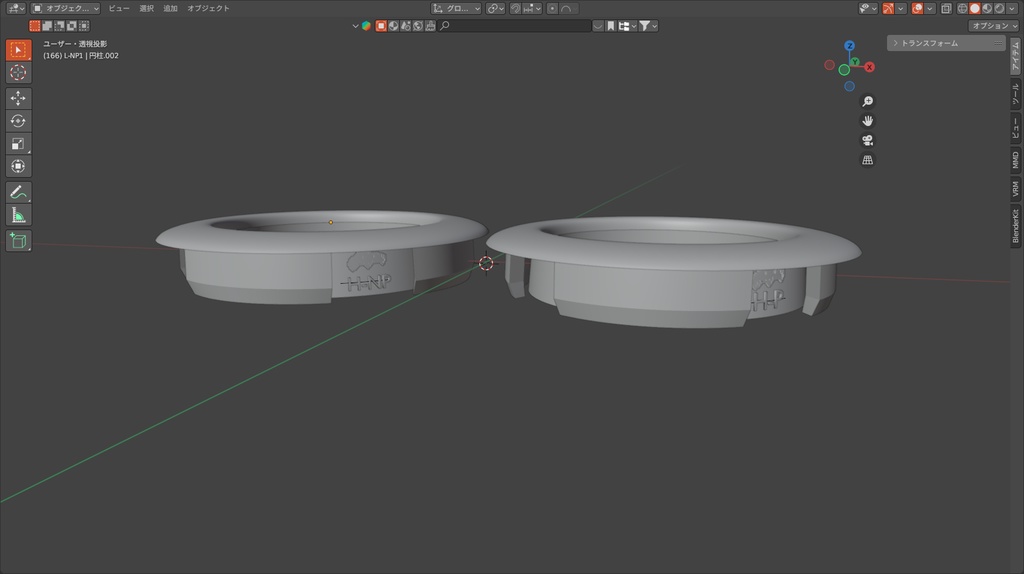Choose Subtract selection mode icon

click(x=59, y=26)
